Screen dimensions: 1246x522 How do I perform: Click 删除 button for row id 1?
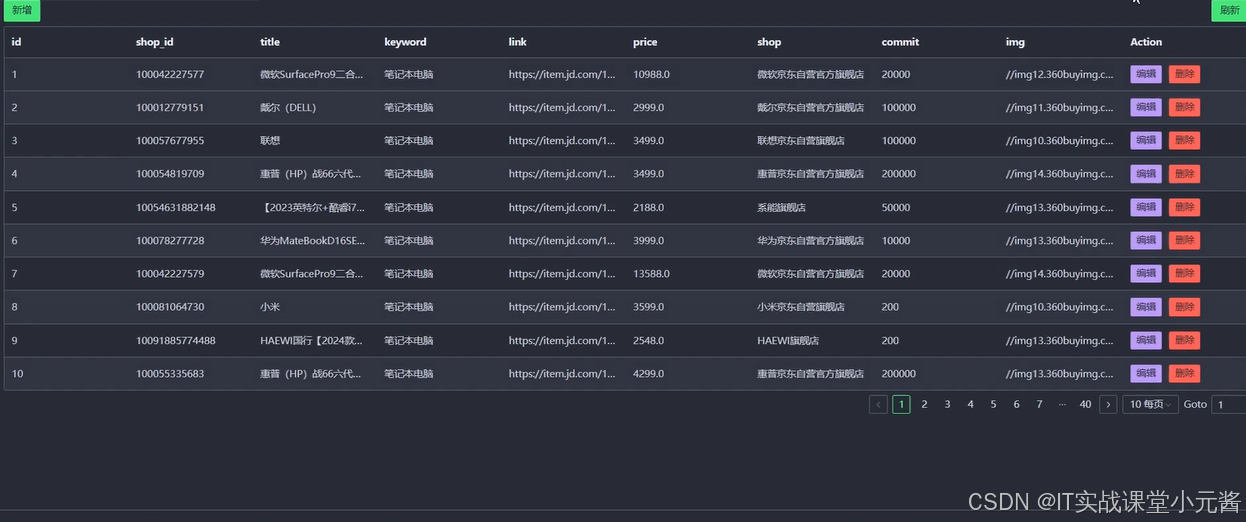(1184, 74)
